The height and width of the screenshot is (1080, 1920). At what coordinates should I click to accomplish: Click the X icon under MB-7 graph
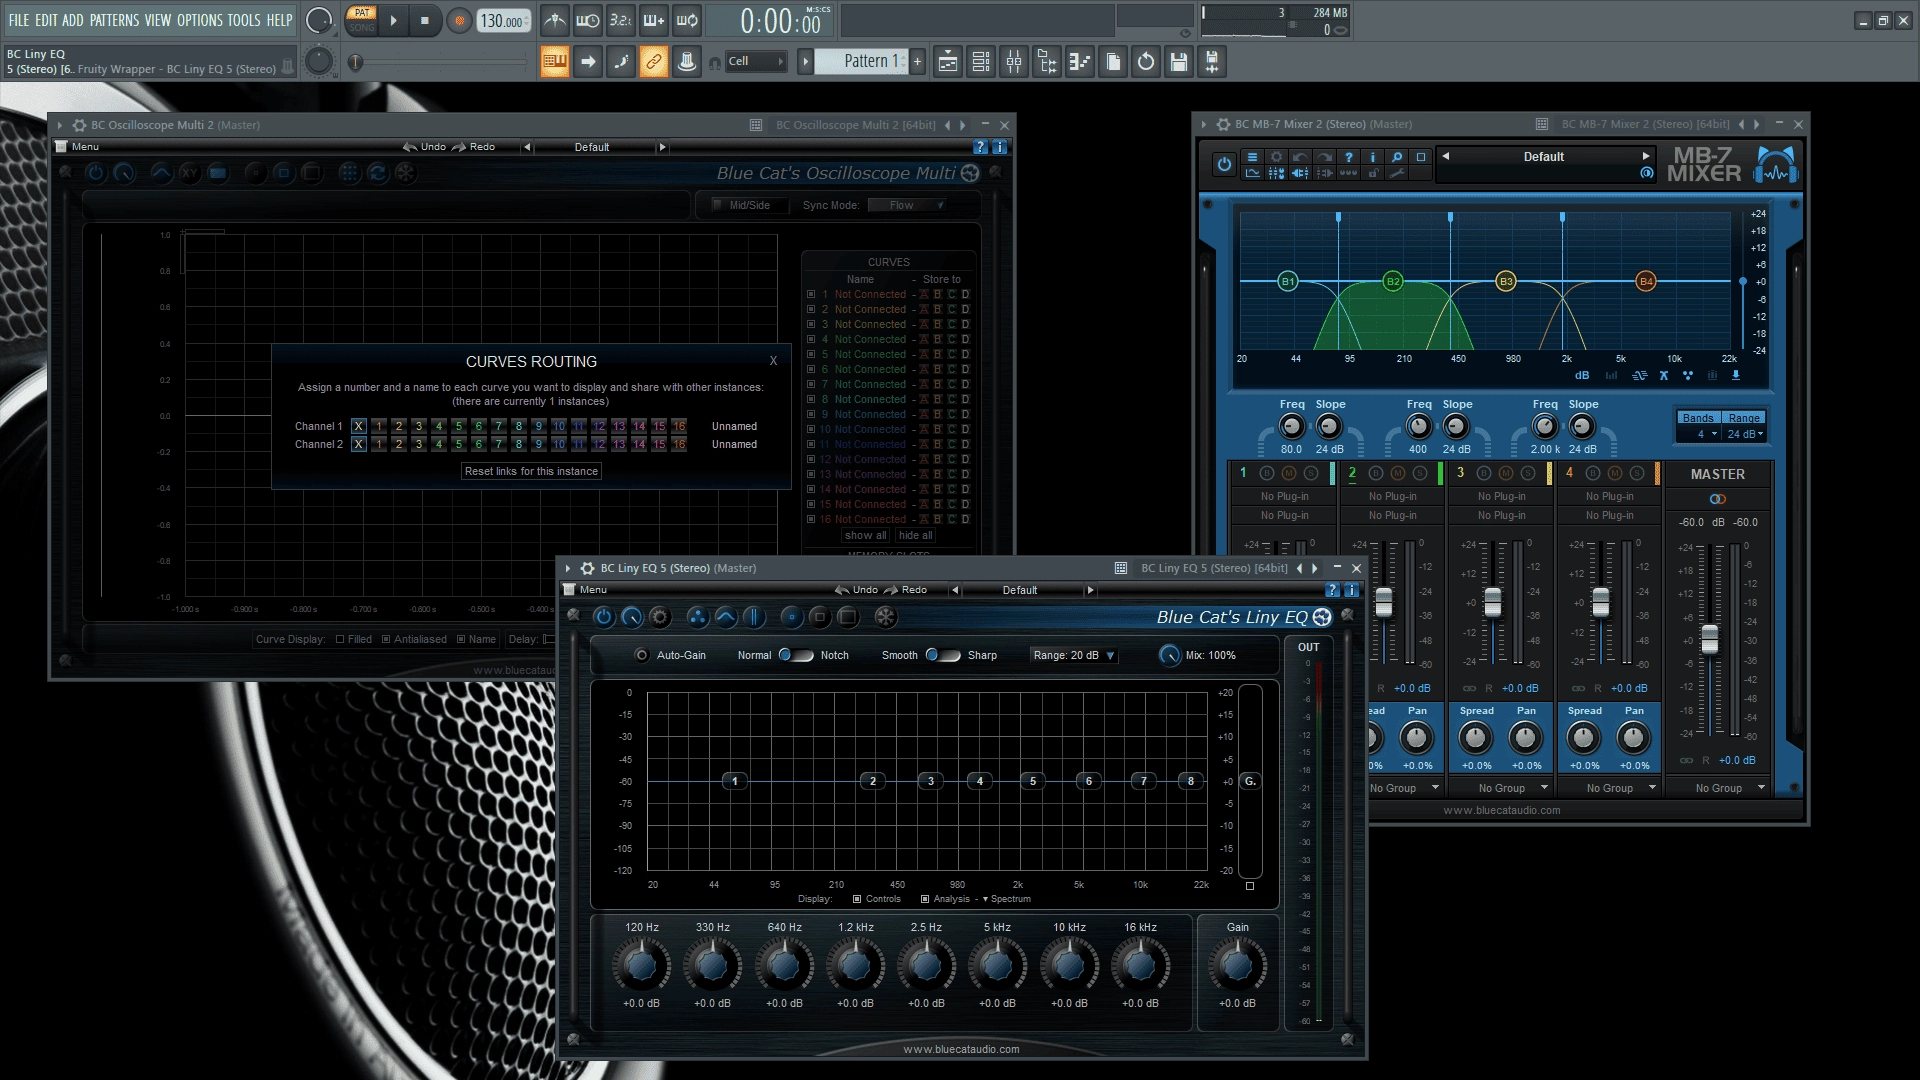click(1664, 376)
